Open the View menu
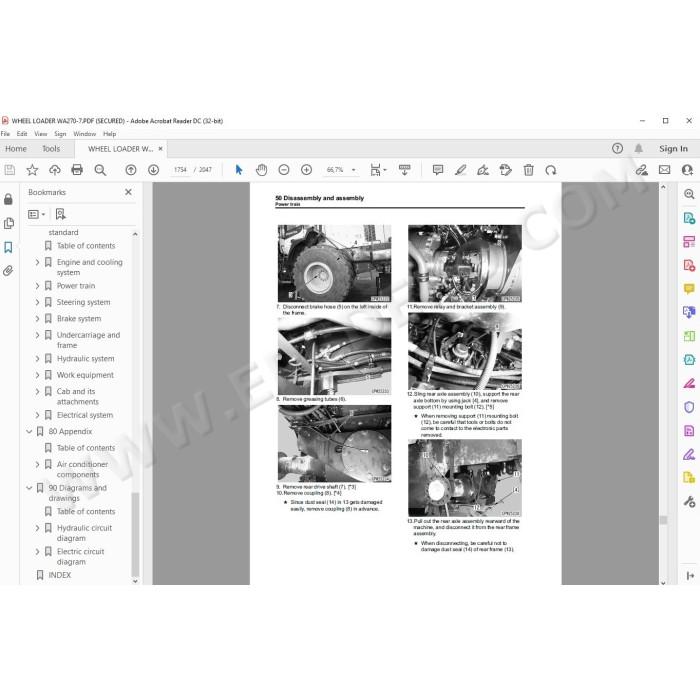The width and height of the screenshot is (700, 700). point(41,133)
